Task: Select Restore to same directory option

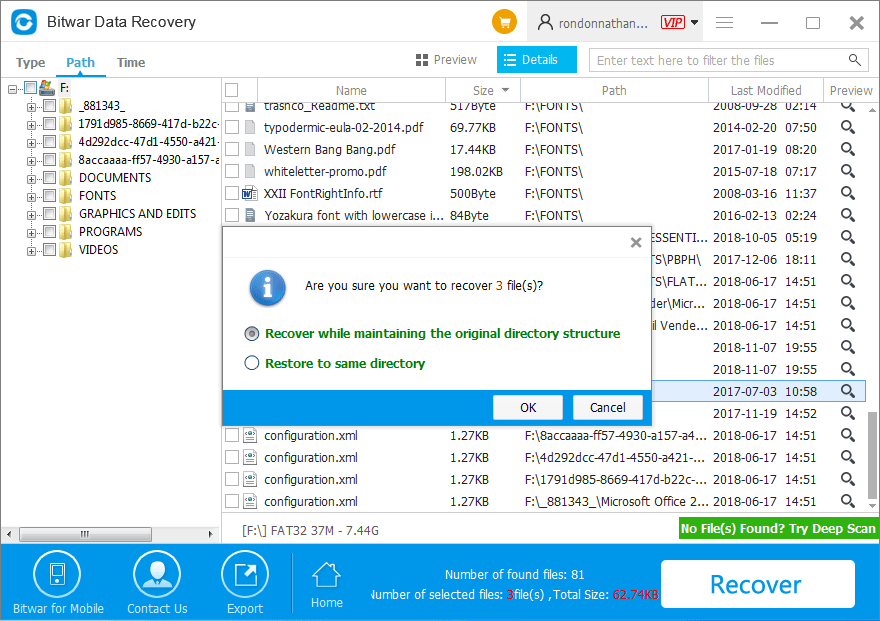Action: coord(251,363)
